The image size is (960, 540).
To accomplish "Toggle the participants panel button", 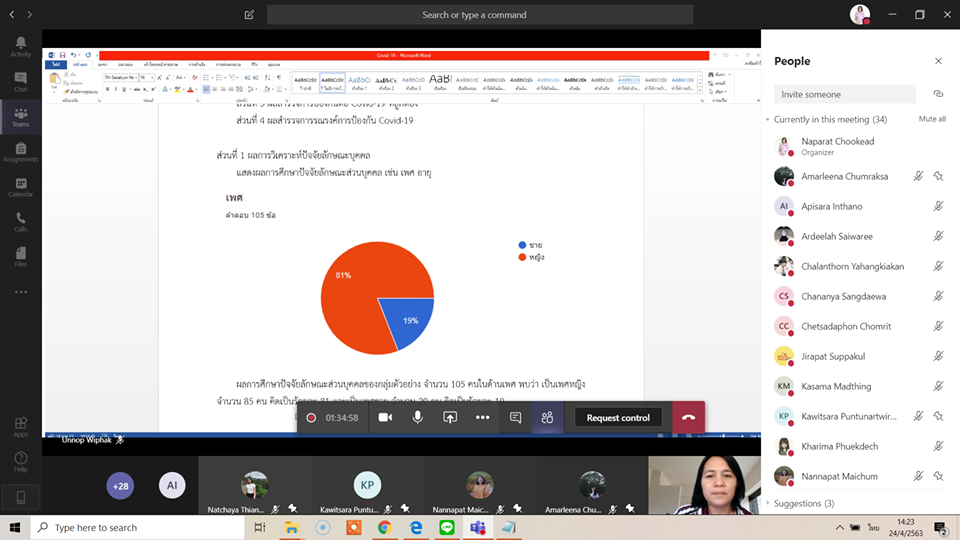I will (x=547, y=418).
